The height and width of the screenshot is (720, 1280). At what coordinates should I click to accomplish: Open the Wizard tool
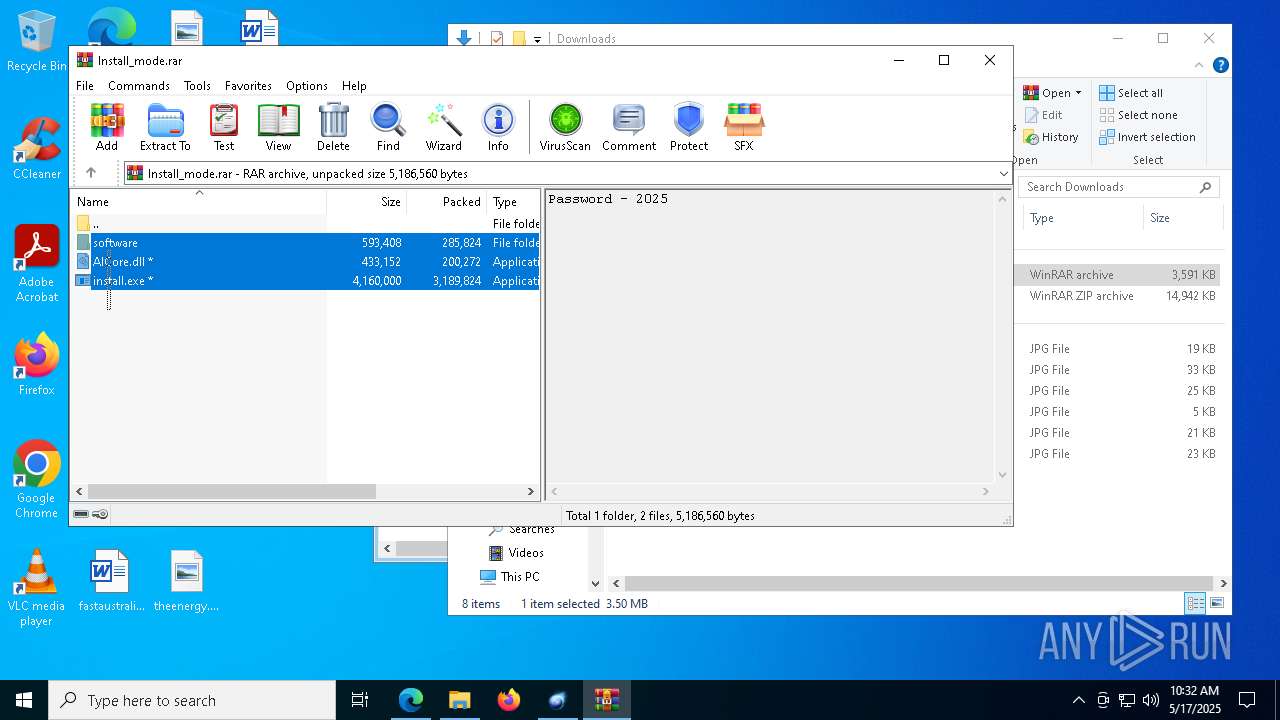pos(444,127)
